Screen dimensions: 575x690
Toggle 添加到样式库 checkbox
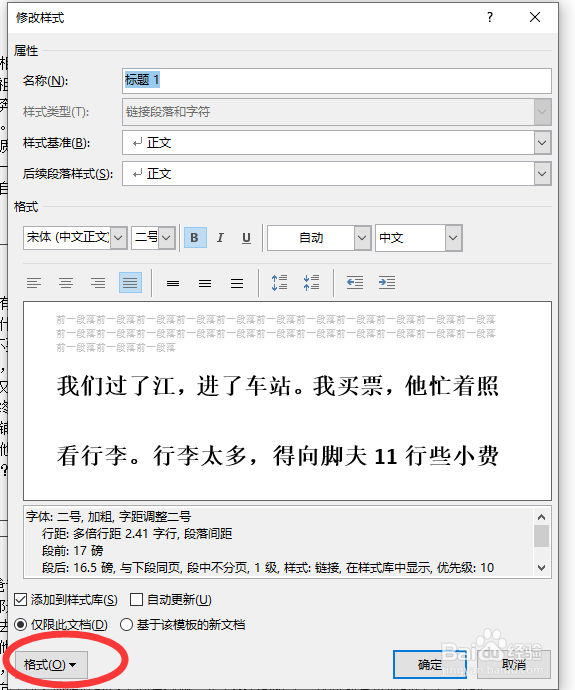tap(20, 600)
